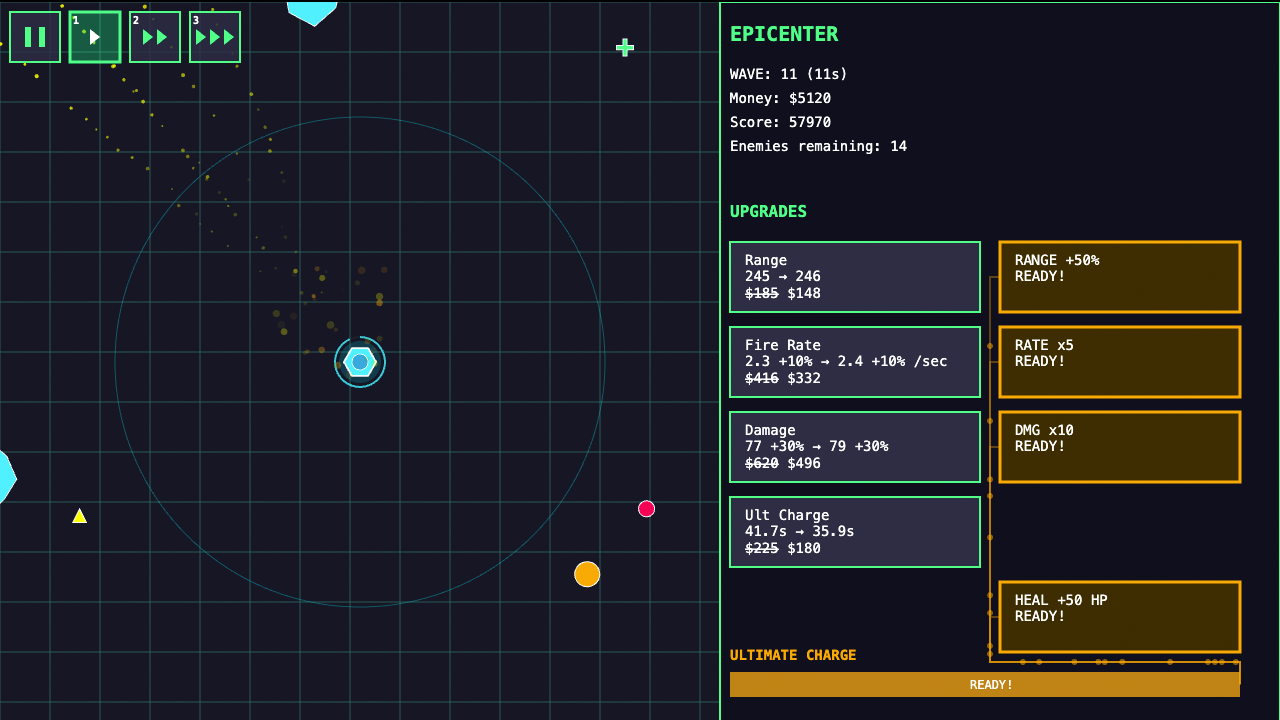Activate the RATE x5 ultimate
1280x720 pixels.
(1120, 362)
